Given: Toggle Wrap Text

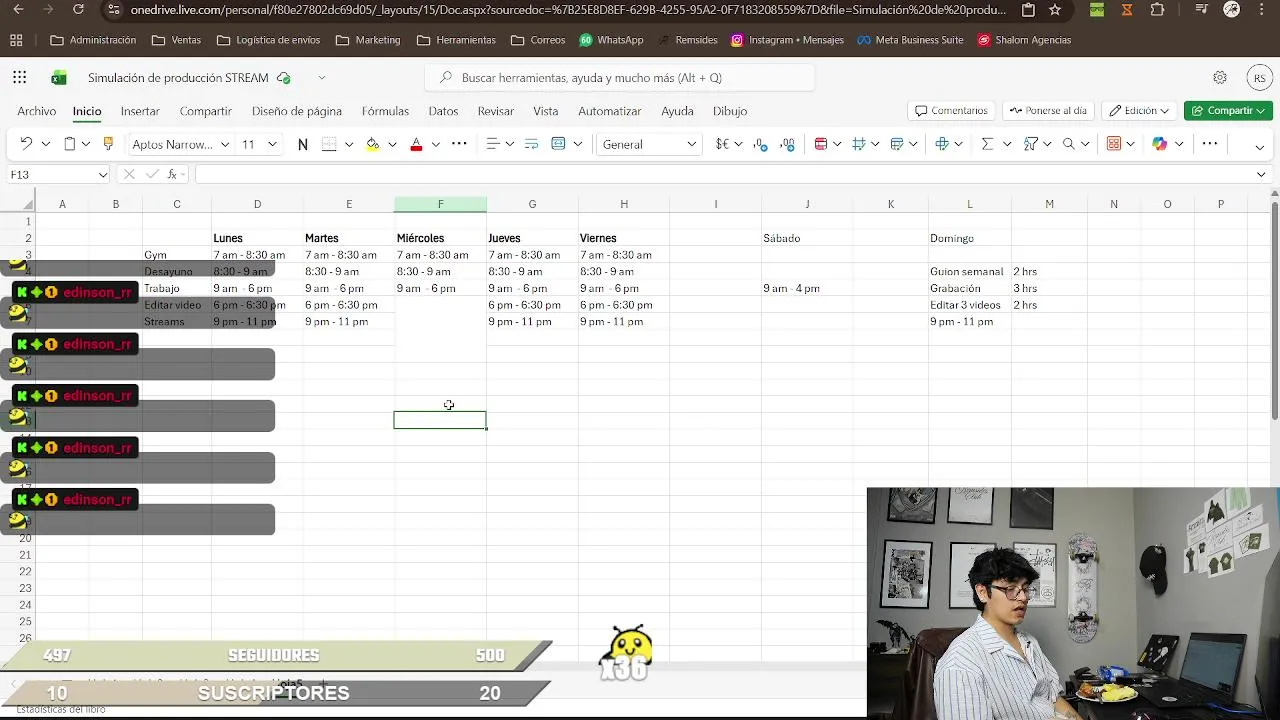Looking at the screenshot, I should click(531, 144).
